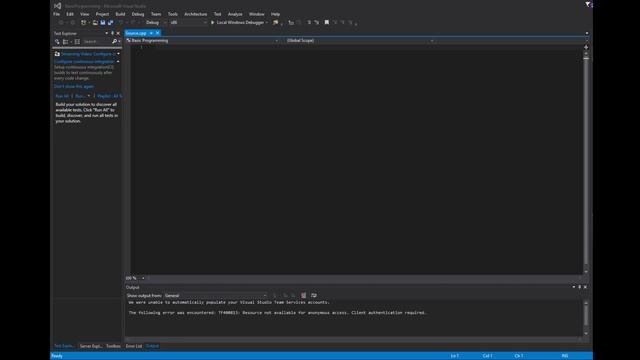
Task: Open the Window menu
Action: (x=256, y=14)
